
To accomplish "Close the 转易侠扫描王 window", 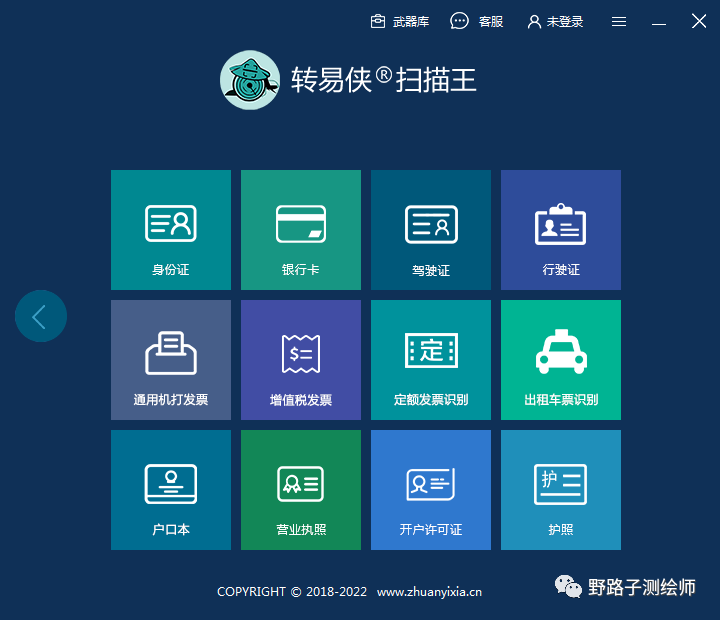I will pos(699,21).
